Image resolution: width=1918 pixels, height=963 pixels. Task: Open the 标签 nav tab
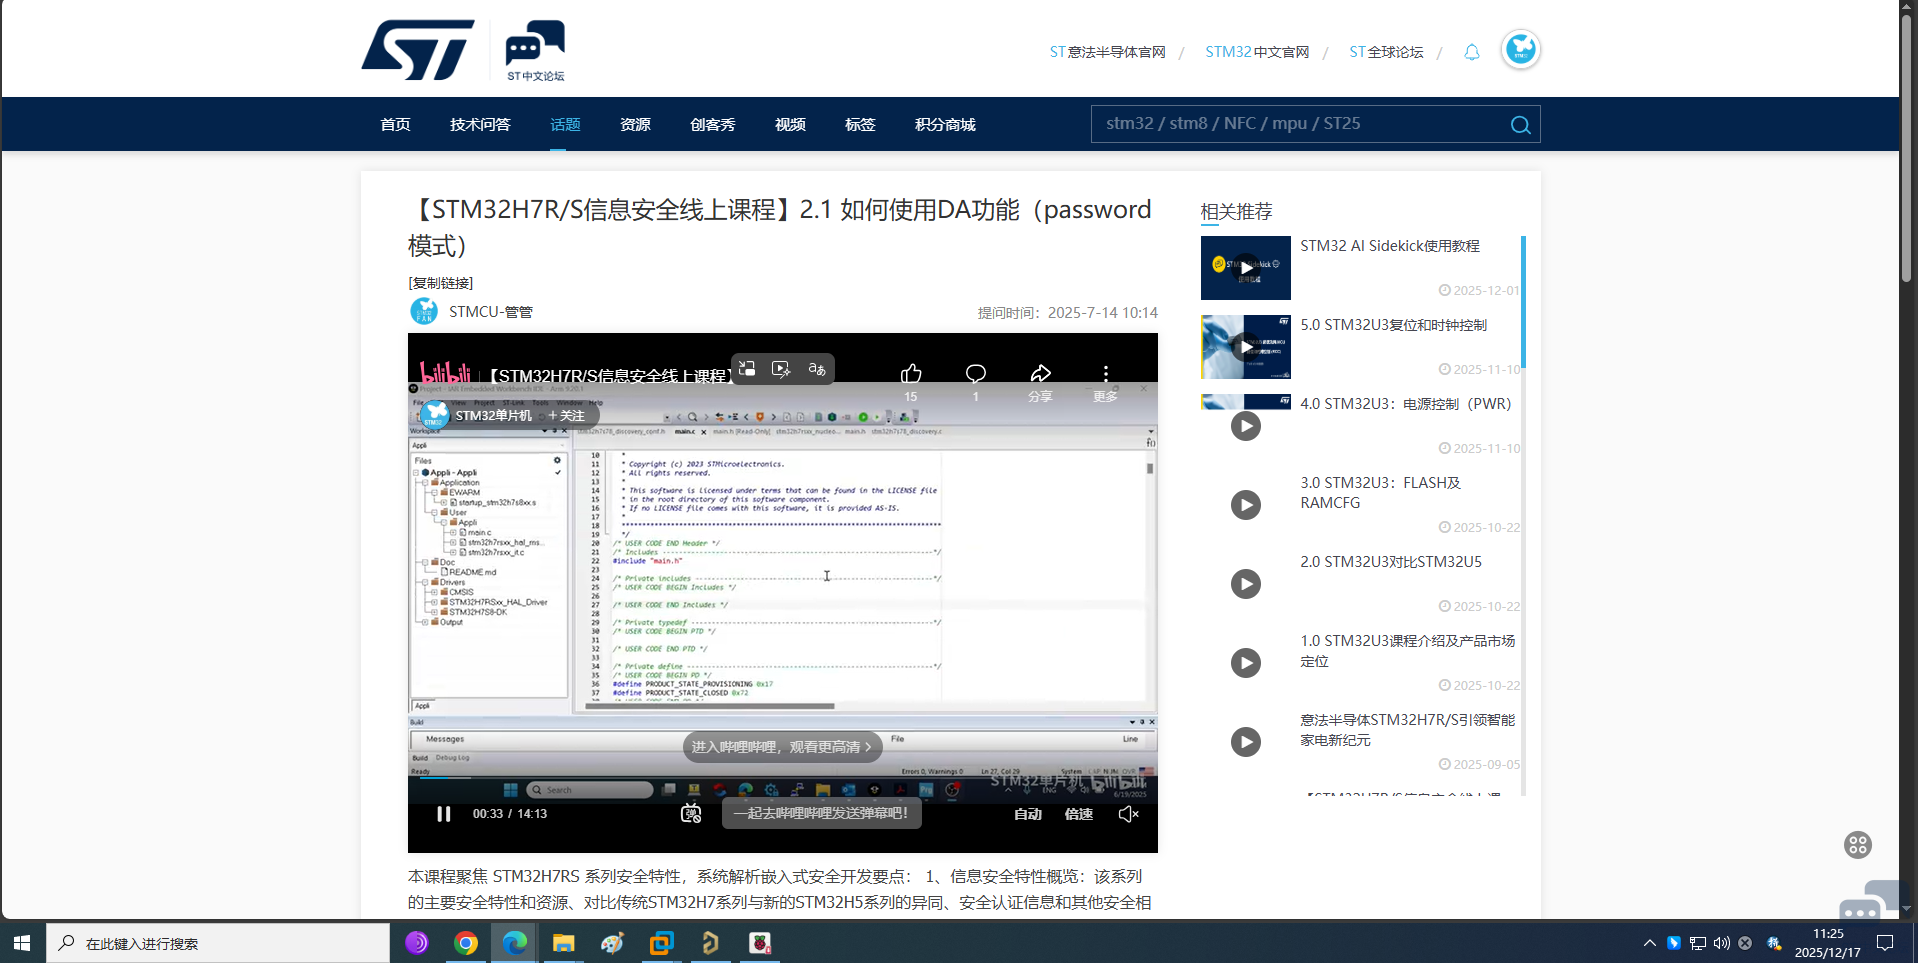click(860, 124)
